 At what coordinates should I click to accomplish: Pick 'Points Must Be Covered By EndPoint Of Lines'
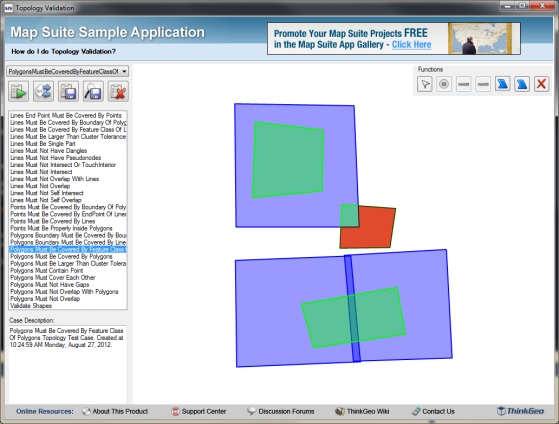[68, 214]
